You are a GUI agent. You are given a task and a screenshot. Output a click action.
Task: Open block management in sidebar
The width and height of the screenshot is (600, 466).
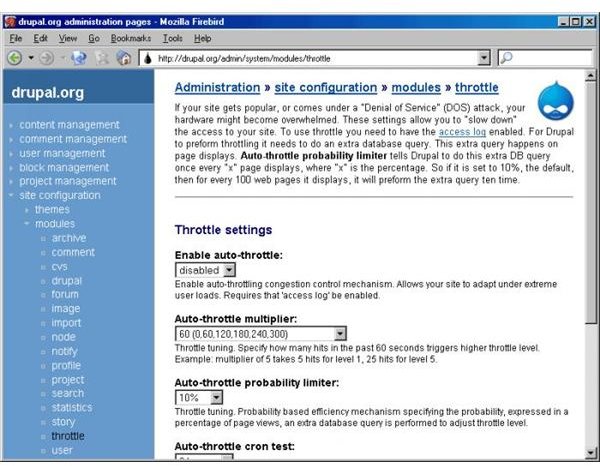(64, 167)
